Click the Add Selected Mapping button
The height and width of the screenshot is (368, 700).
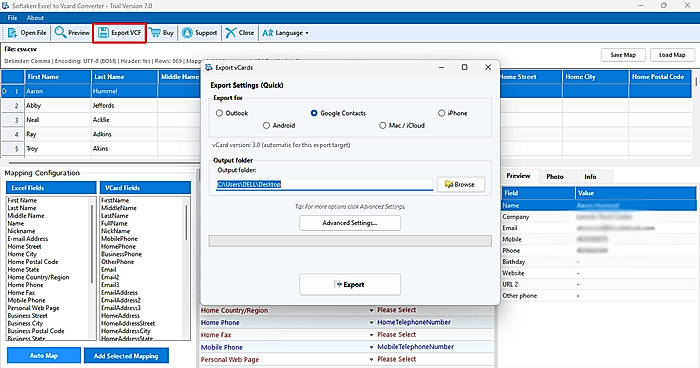point(126,356)
